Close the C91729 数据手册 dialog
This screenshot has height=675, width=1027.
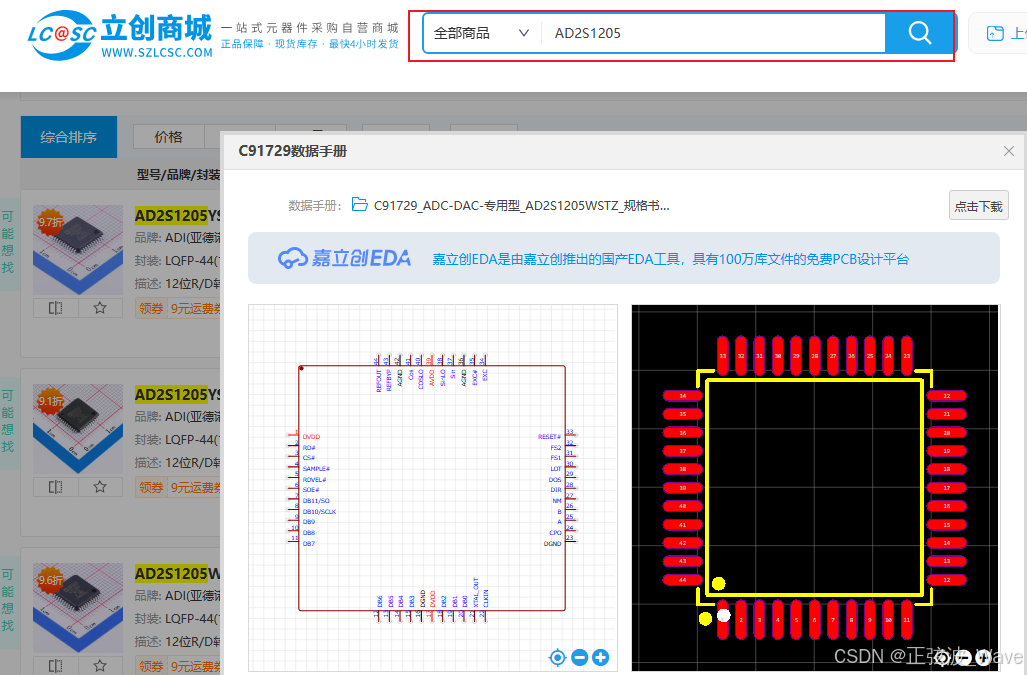pos(1009,151)
